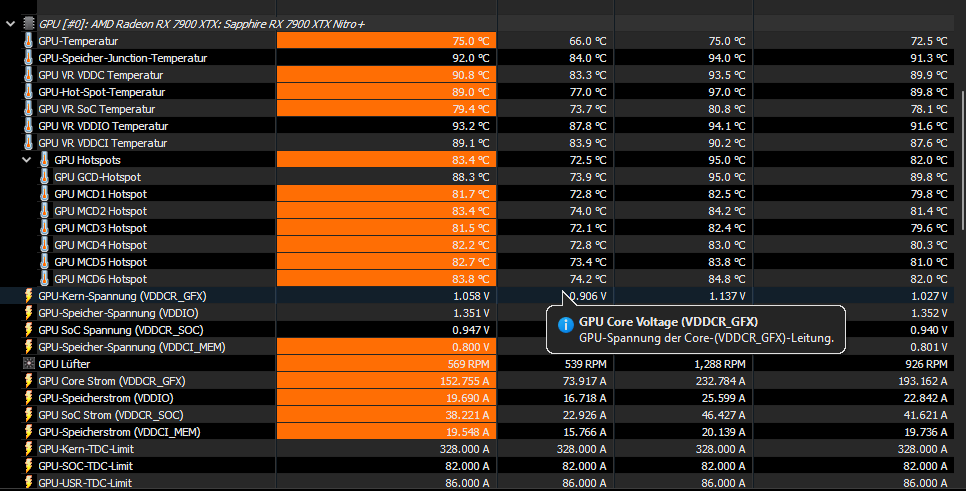Click the 232.784 A maximum core current value
966x491 pixels.
tap(720, 381)
